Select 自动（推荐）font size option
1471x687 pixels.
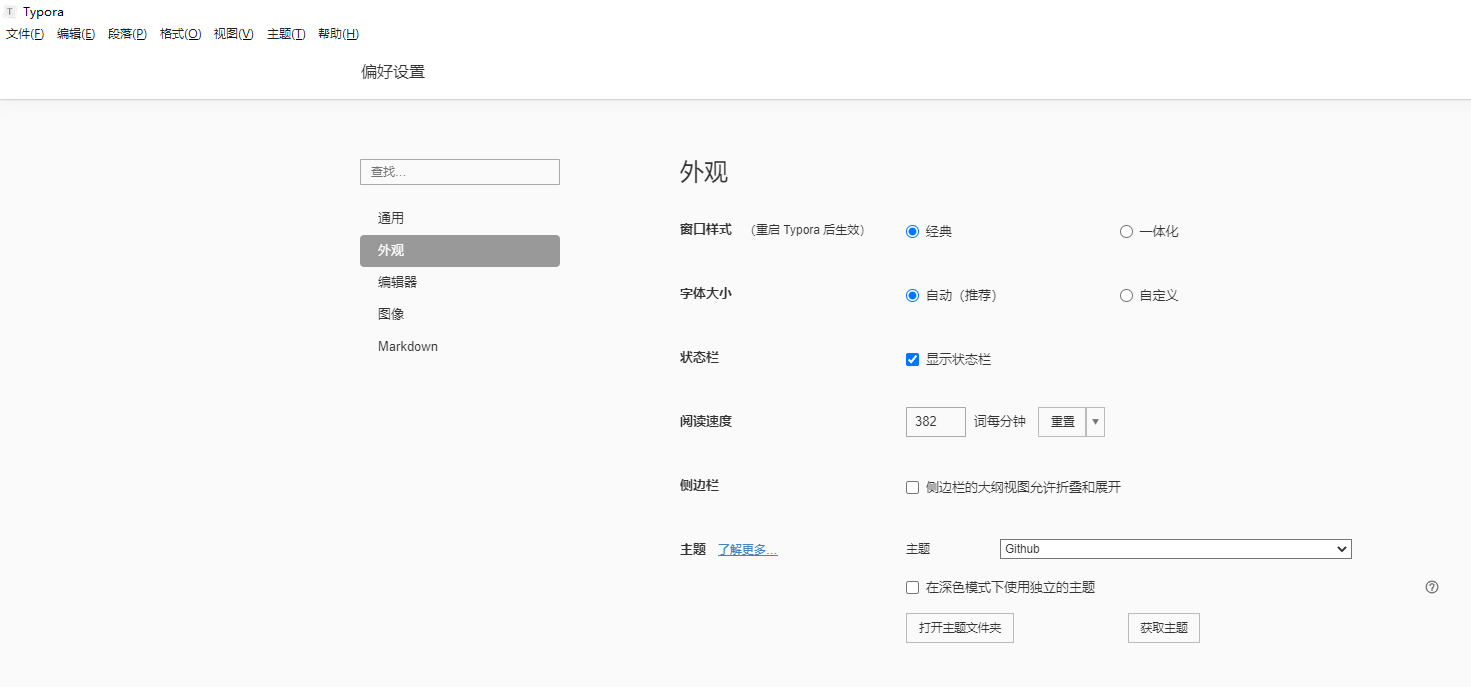(912, 295)
